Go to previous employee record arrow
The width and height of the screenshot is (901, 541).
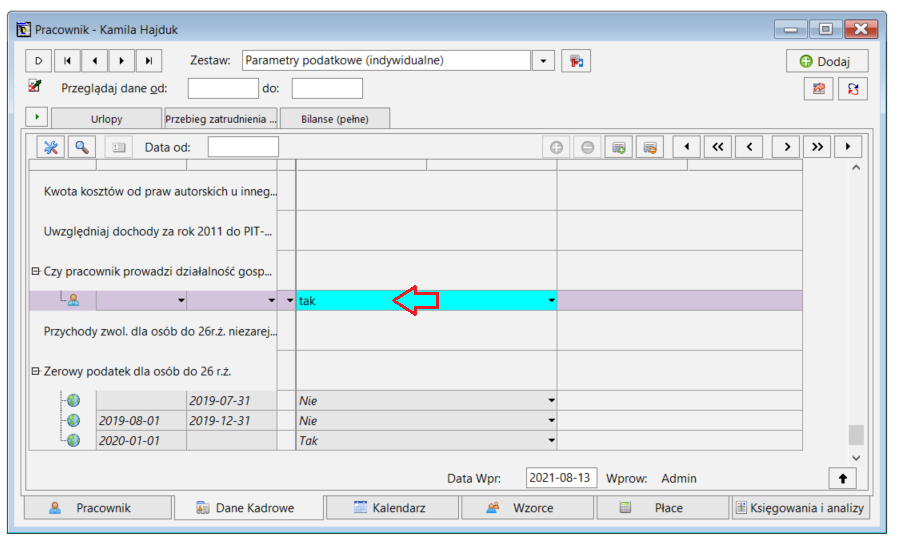point(95,61)
